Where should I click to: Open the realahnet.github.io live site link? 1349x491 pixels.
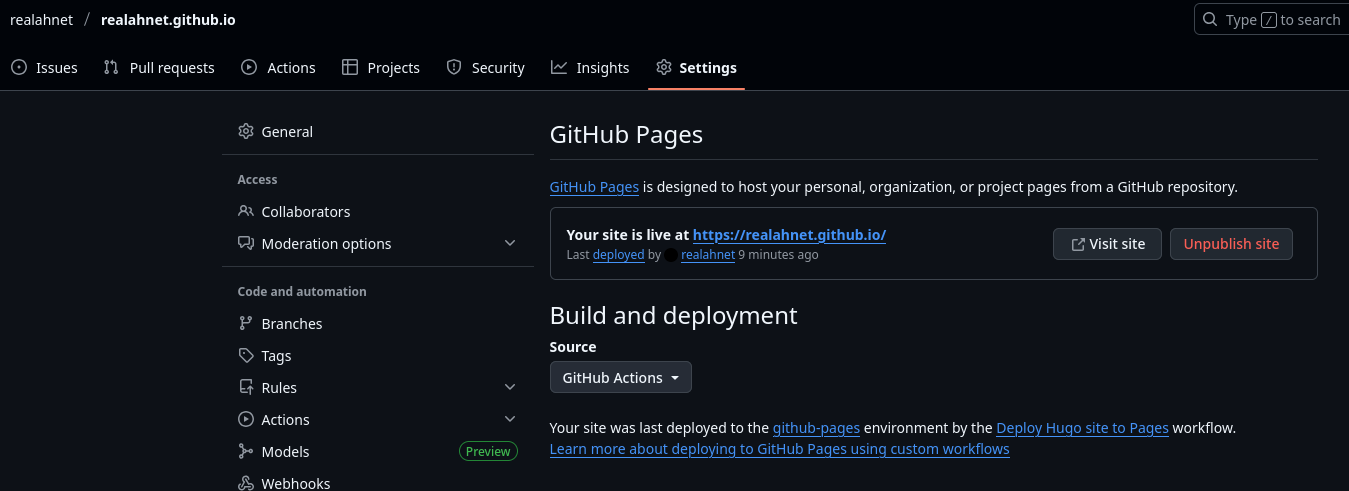[789, 235]
